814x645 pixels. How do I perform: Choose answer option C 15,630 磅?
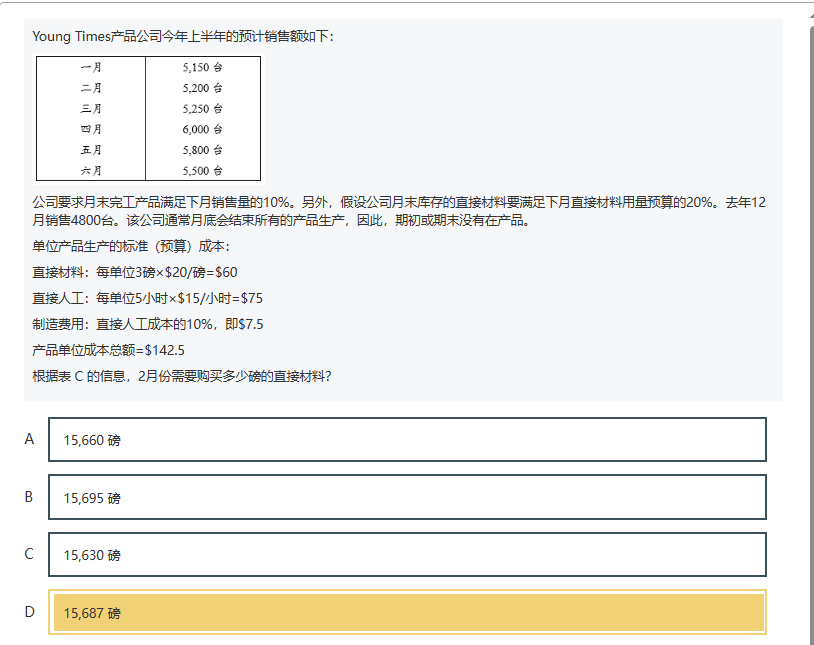point(407,554)
